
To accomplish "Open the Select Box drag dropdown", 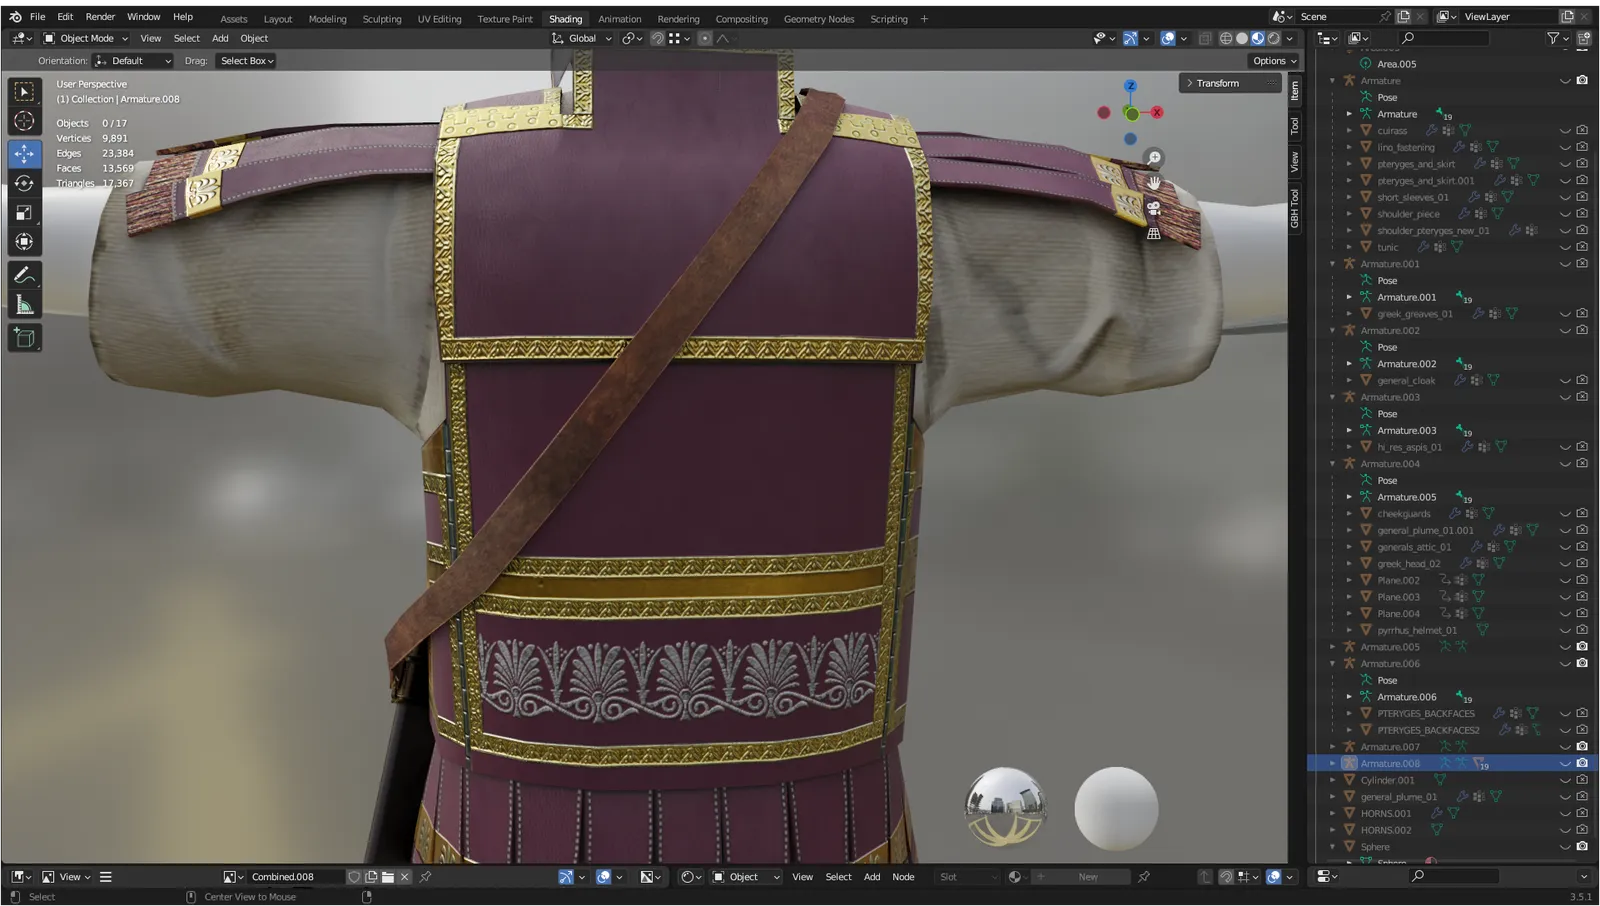I will (247, 61).
